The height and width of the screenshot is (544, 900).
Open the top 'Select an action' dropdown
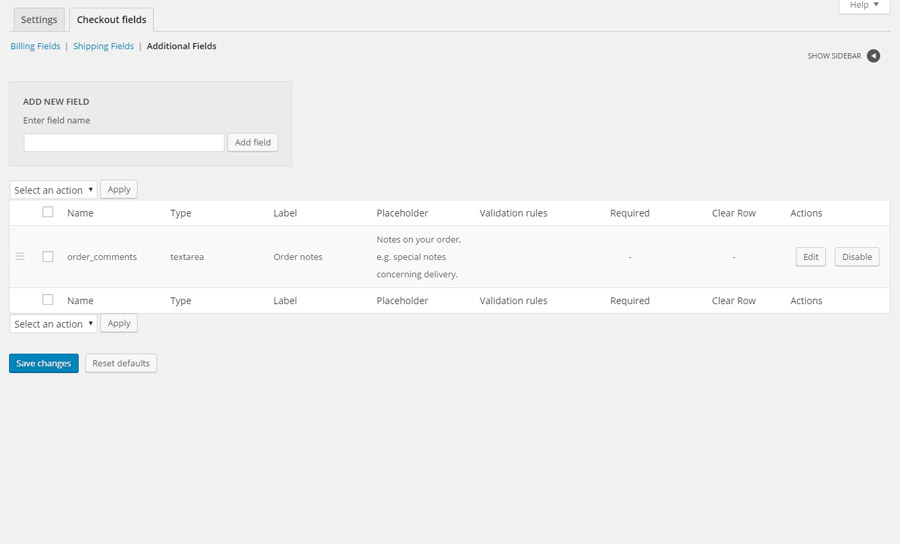pos(53,190)
